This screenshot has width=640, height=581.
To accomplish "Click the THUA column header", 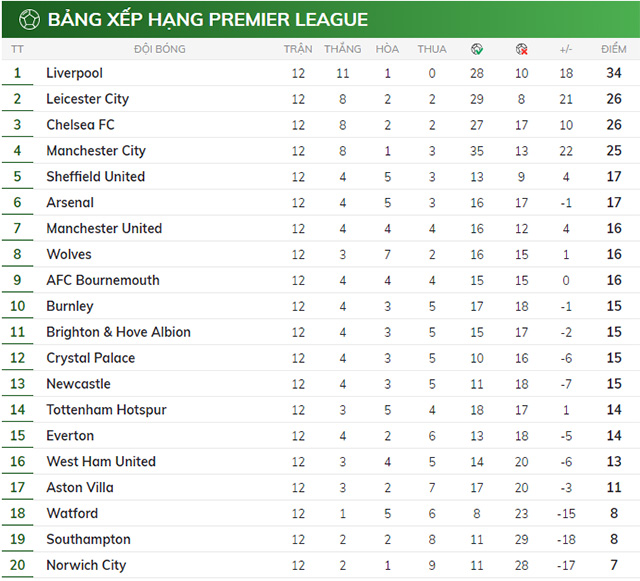I will pyautogui.click(x=432, y=48).
